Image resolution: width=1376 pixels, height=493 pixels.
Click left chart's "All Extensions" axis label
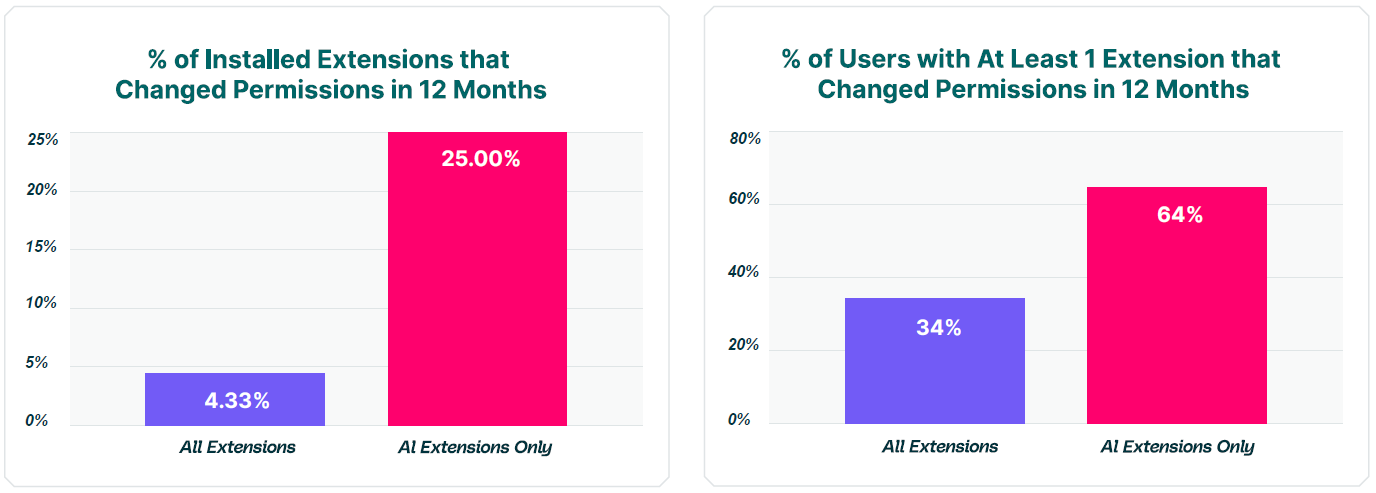(237, 447)
